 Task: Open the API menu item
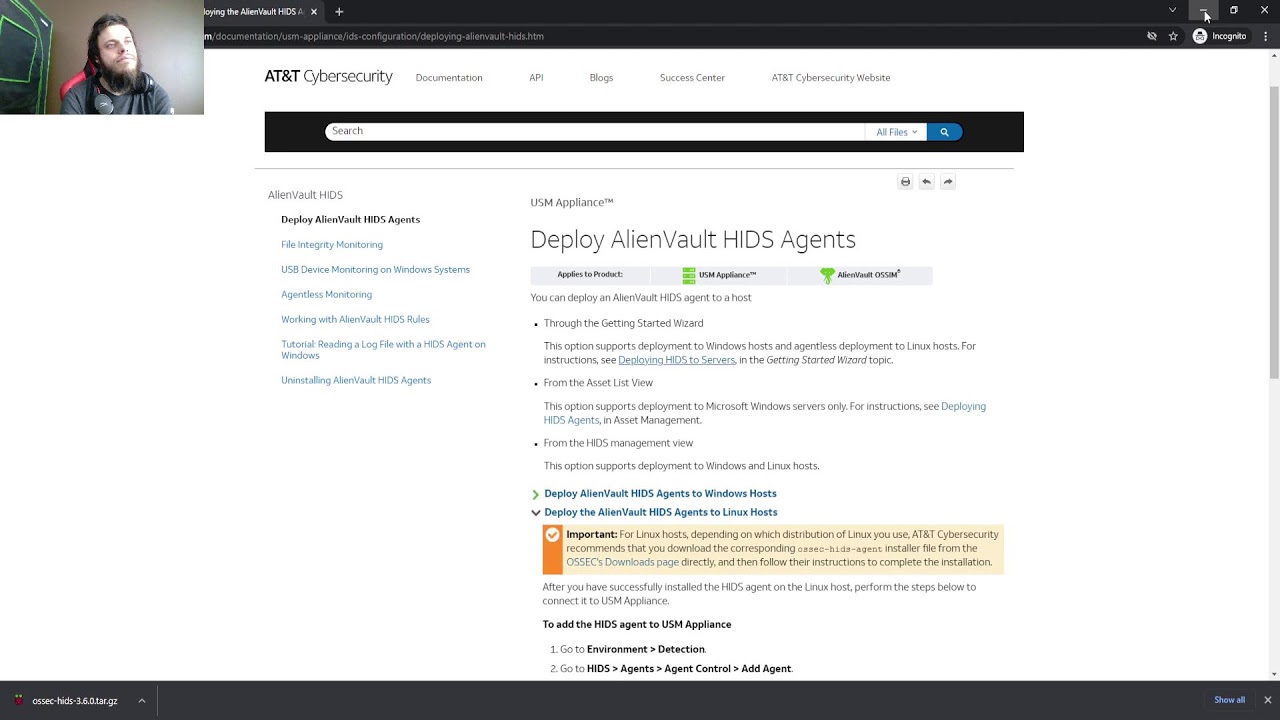point(536,77)
